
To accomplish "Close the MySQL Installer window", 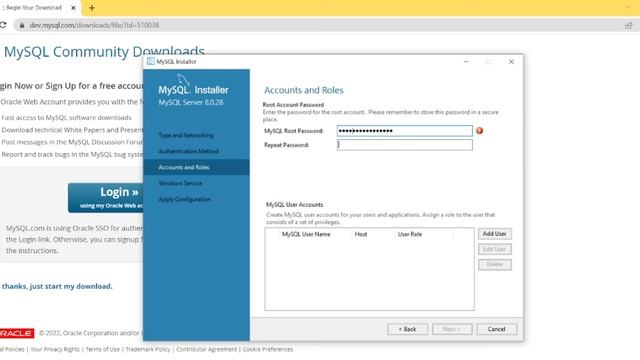I will [x=511, y=62].
